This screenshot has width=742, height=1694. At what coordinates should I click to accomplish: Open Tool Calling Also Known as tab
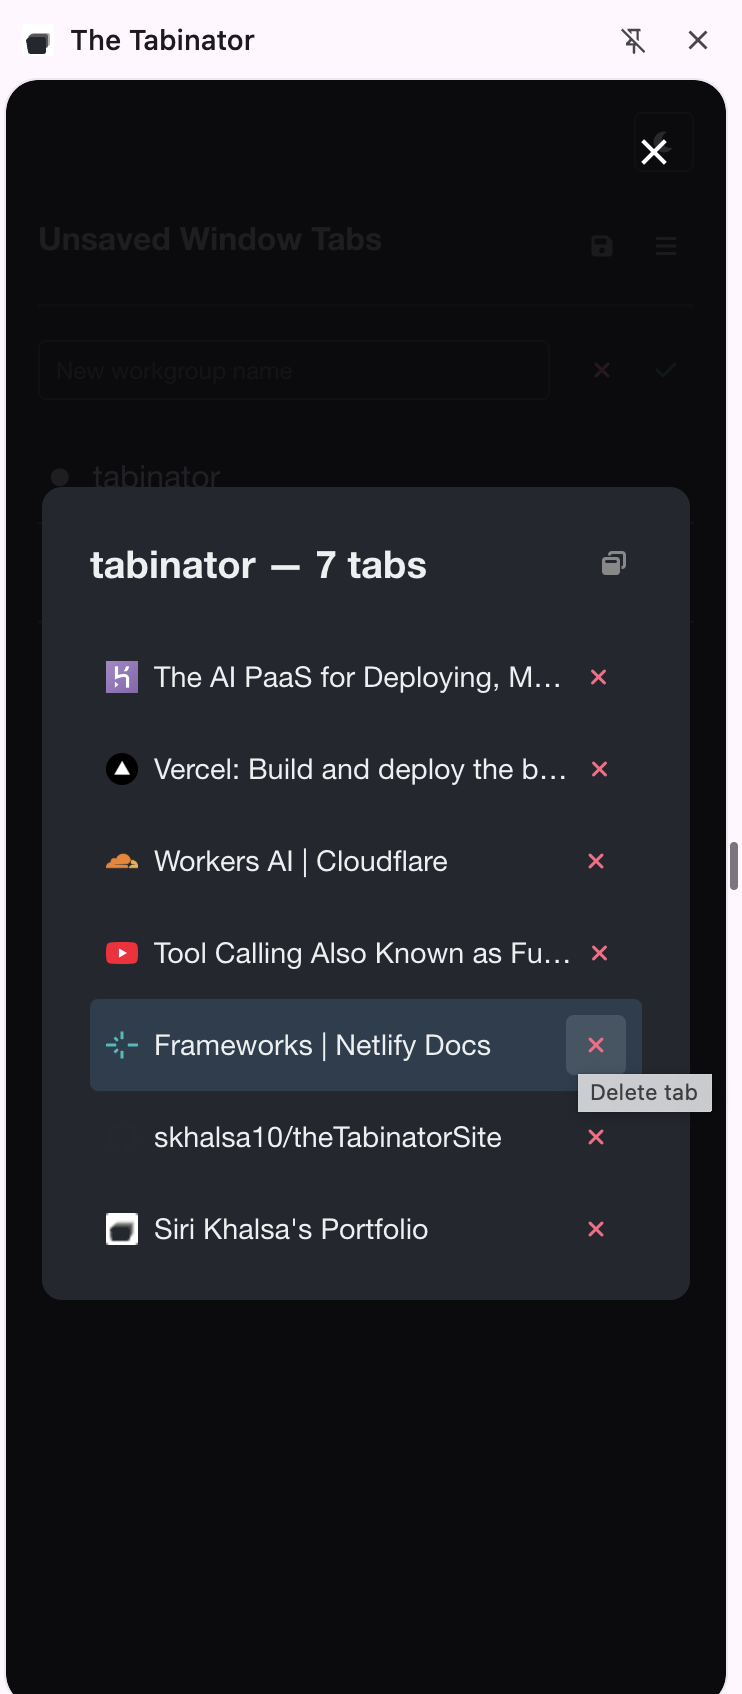point(361,953)
